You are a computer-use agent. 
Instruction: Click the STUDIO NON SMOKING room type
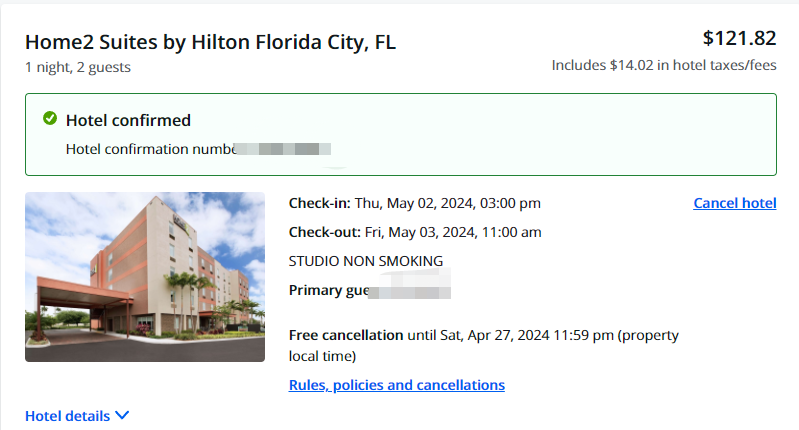(x=365, y=261)
